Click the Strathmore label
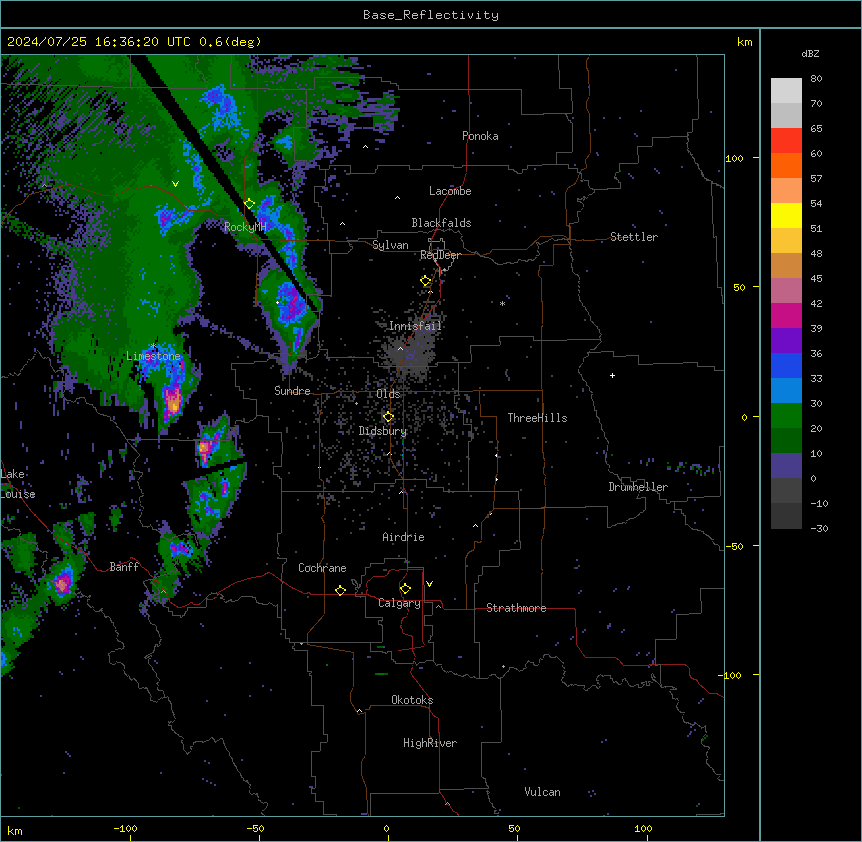The width and height of the screenshot is (862, 842). coord(516,608)
